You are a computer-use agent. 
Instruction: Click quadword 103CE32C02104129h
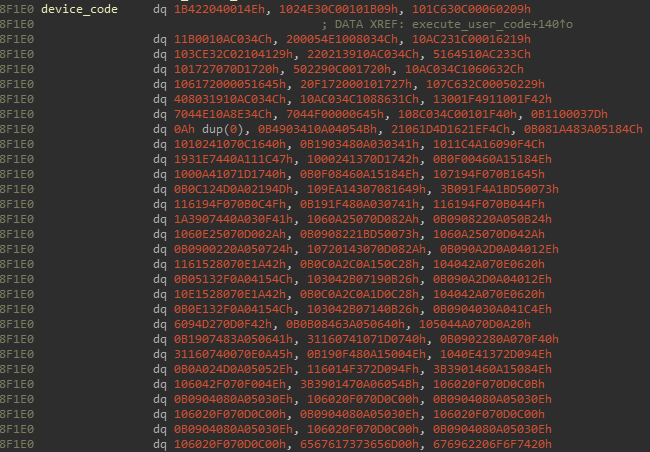[233, 54]
